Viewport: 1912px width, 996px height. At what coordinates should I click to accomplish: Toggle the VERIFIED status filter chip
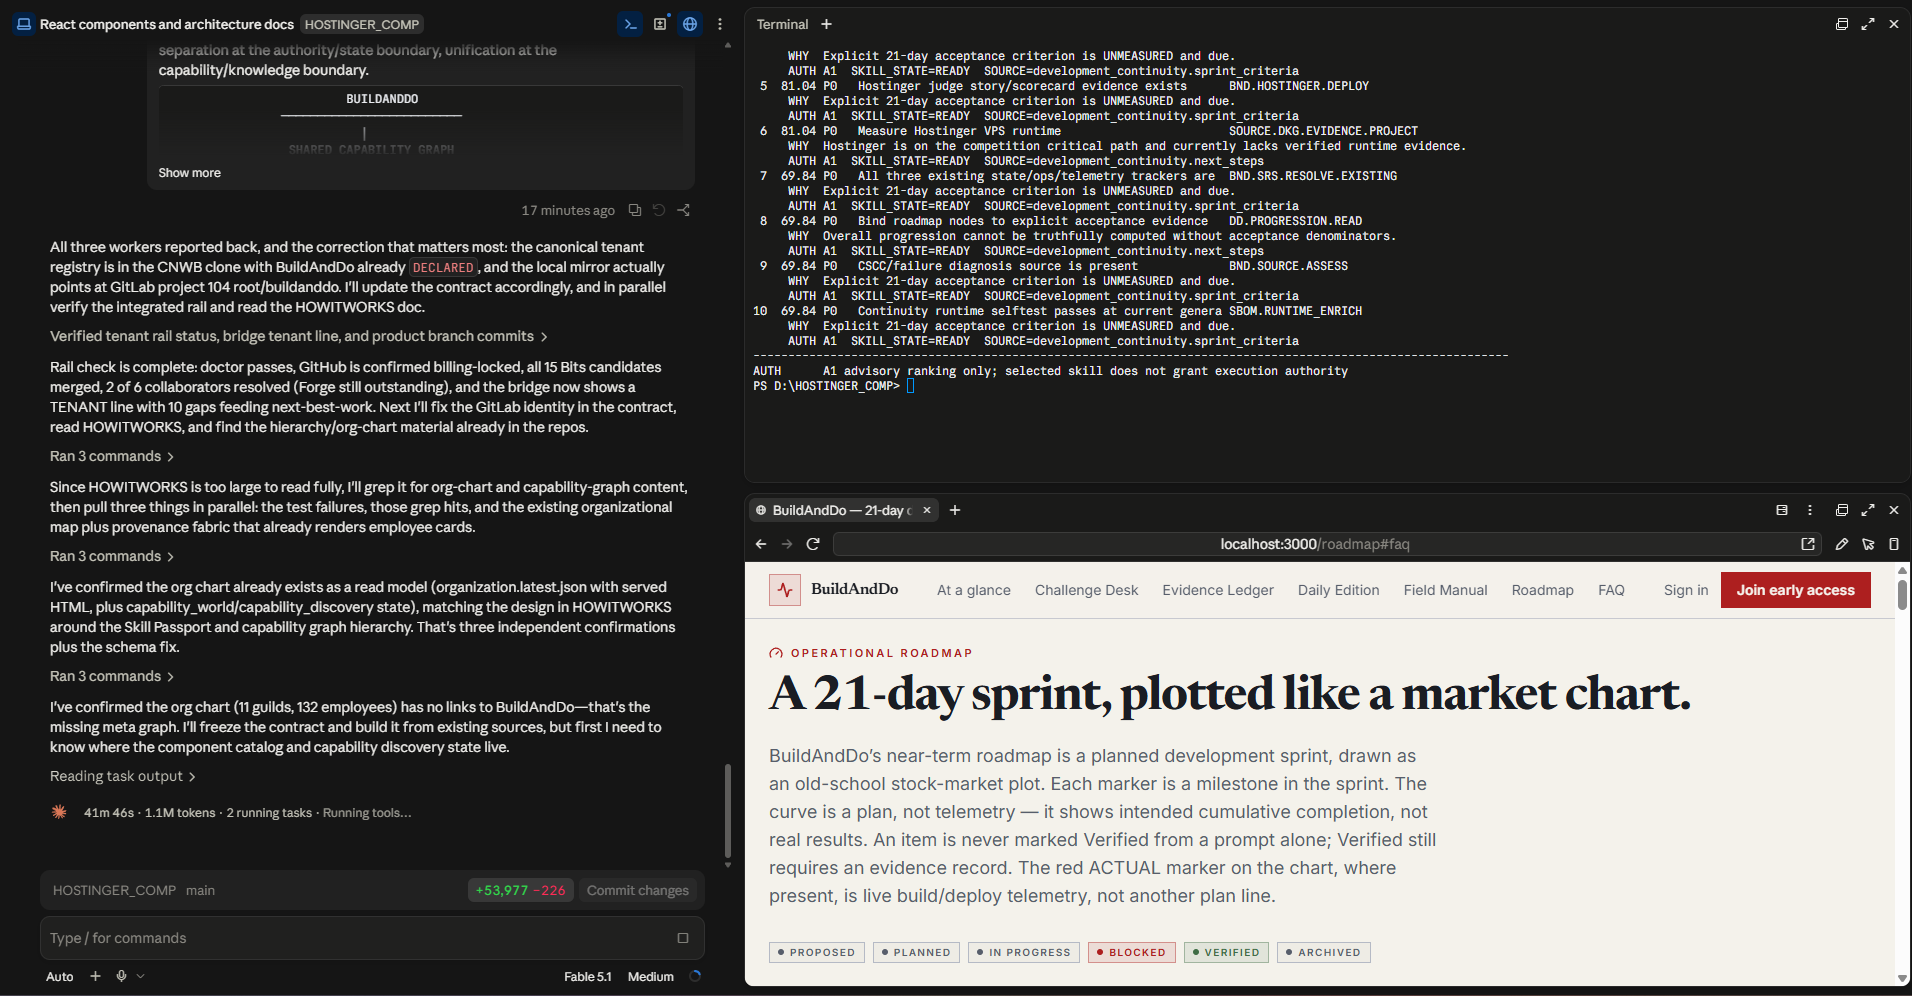pyautogui.click(x=1226, y=952)
